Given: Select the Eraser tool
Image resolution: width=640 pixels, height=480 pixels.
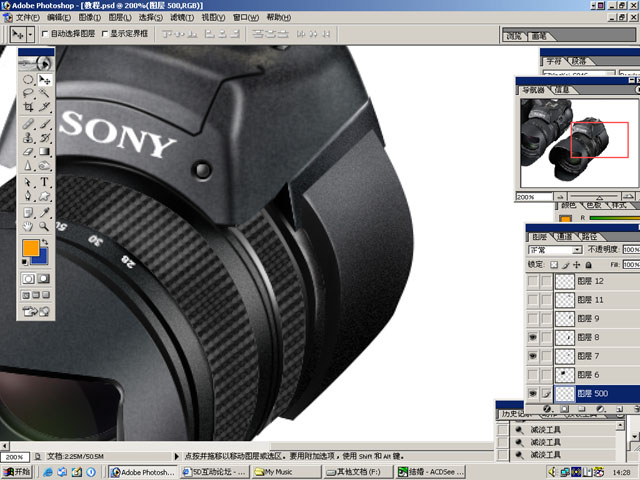Looking at the screenshot, I should point(28,151).
